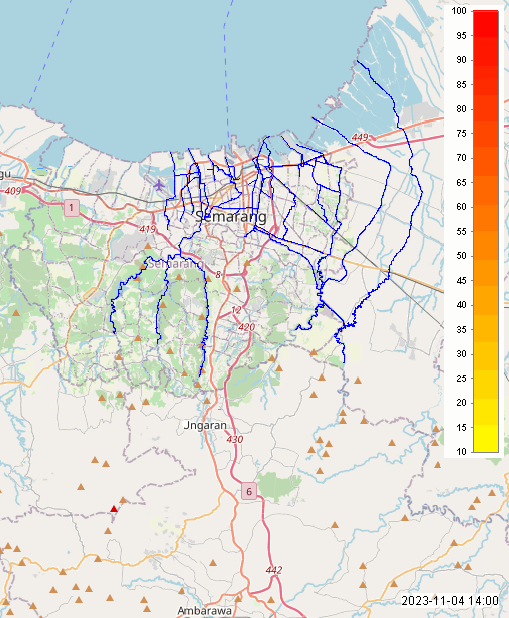Screen dimensions: 509x618
Task: Click legend value 90
Action: (462, 60)
